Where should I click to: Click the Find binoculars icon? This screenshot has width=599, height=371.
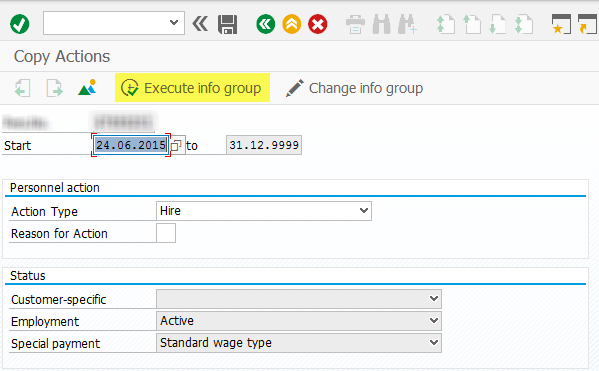click(381, 24)
